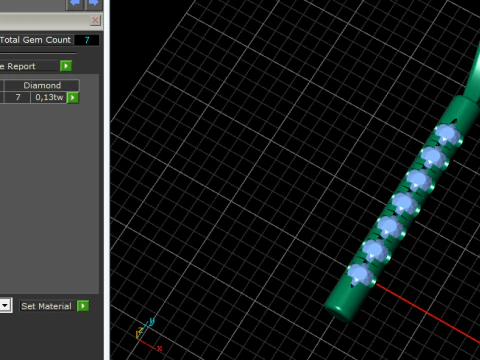This screenshot has height=360, width=480.
Task: Click the blue left arrow button
Action: 74,4
